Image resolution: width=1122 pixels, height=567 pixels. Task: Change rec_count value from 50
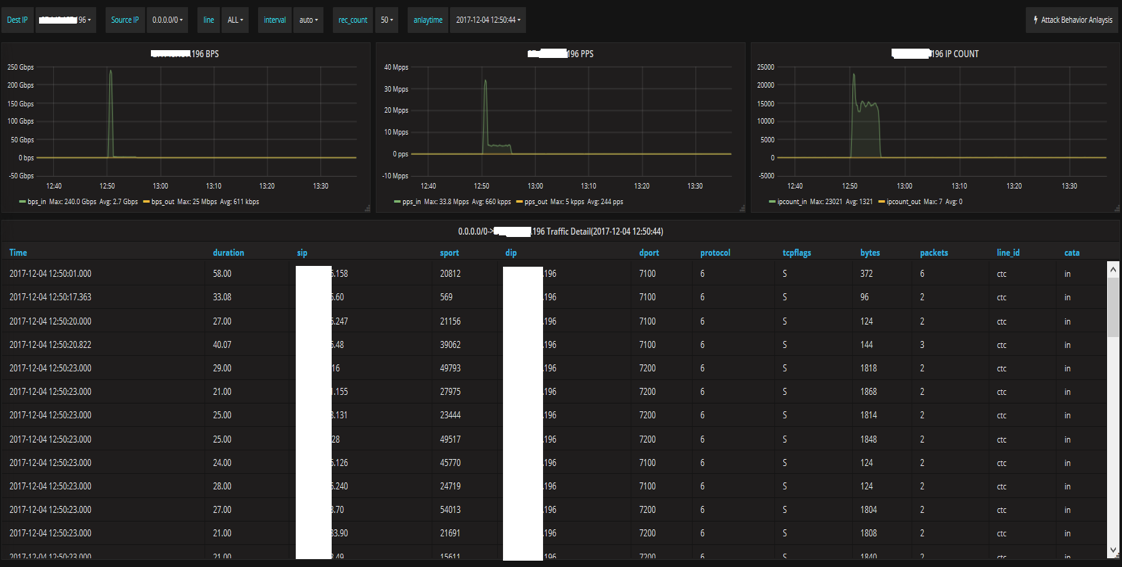coord(387,20)
